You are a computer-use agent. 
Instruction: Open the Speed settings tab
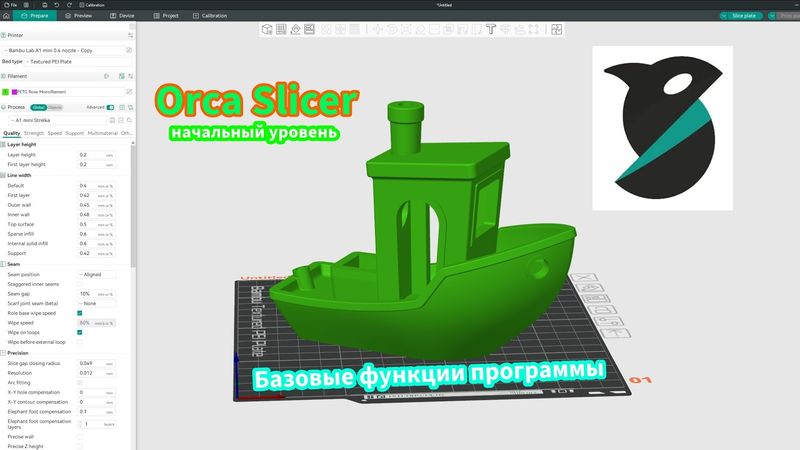(x=55, y=133)
